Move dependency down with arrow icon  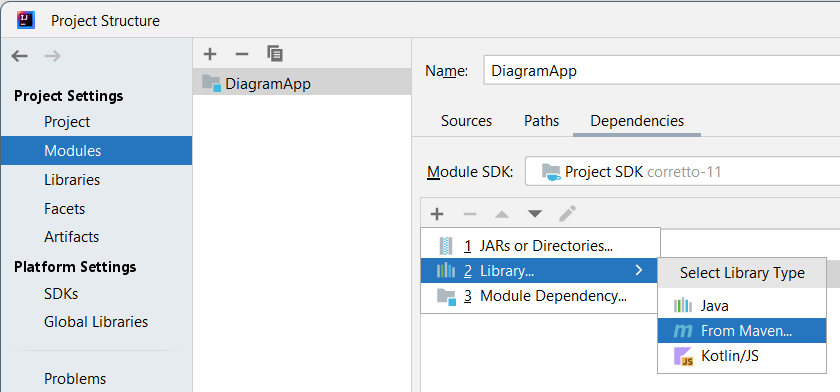(x=535, y=214)
